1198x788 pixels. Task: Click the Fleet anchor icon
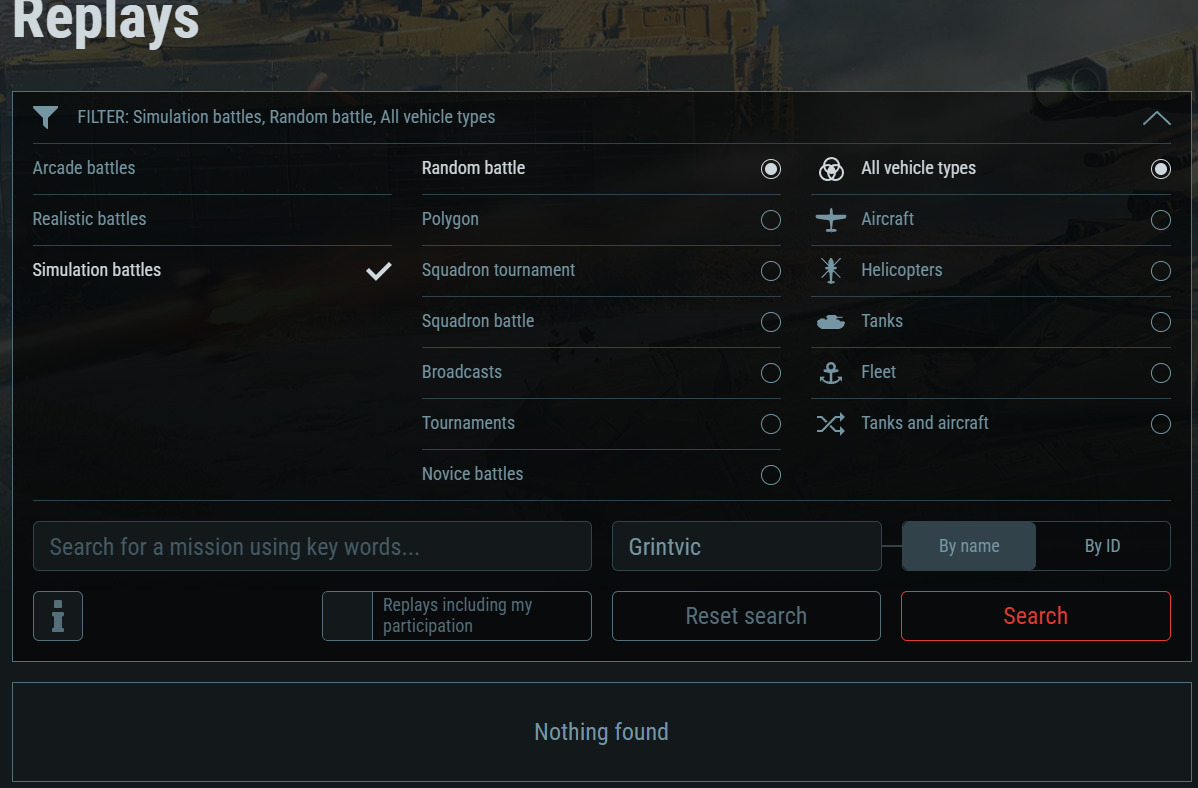pos(831,373)
